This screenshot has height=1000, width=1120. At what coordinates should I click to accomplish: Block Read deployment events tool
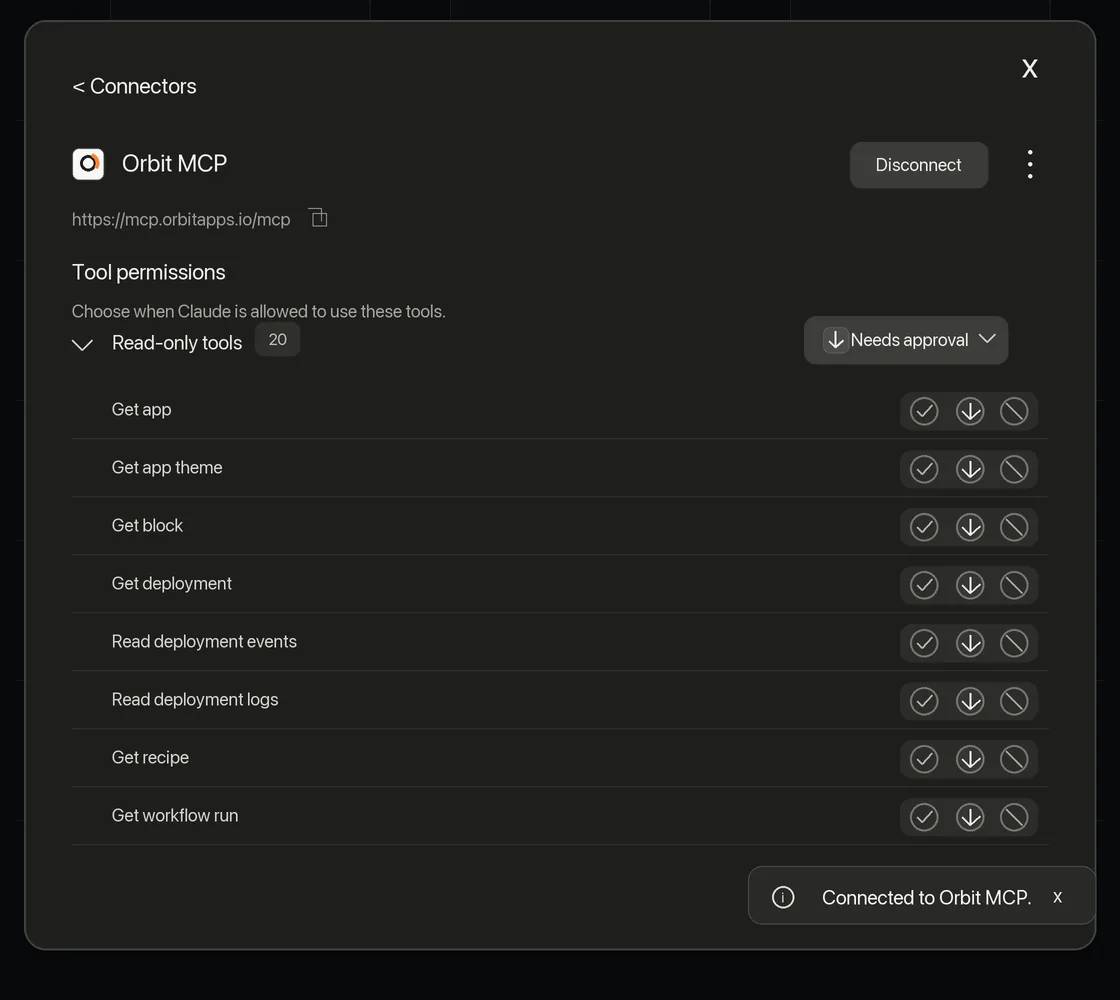(1014, 643)
